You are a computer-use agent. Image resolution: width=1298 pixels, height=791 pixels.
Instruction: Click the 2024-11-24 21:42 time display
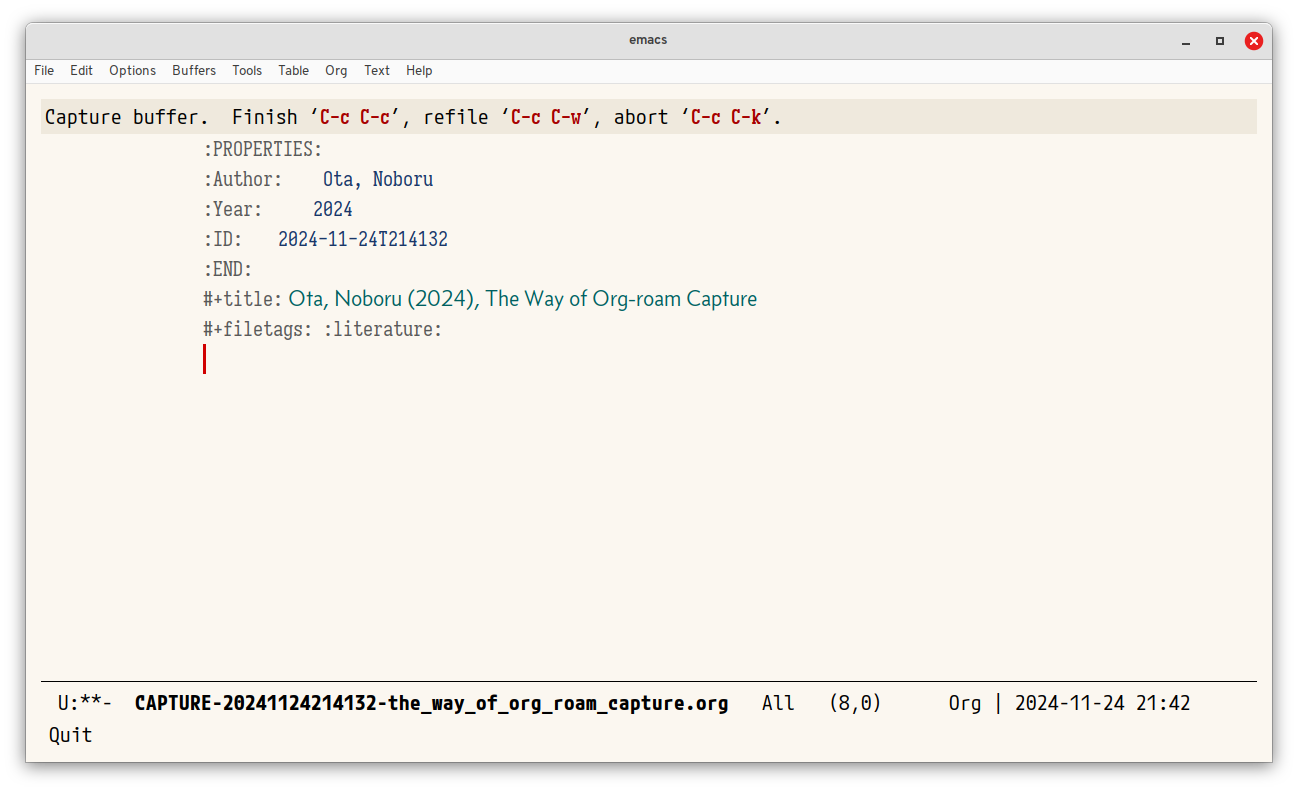pos(1103,703)
